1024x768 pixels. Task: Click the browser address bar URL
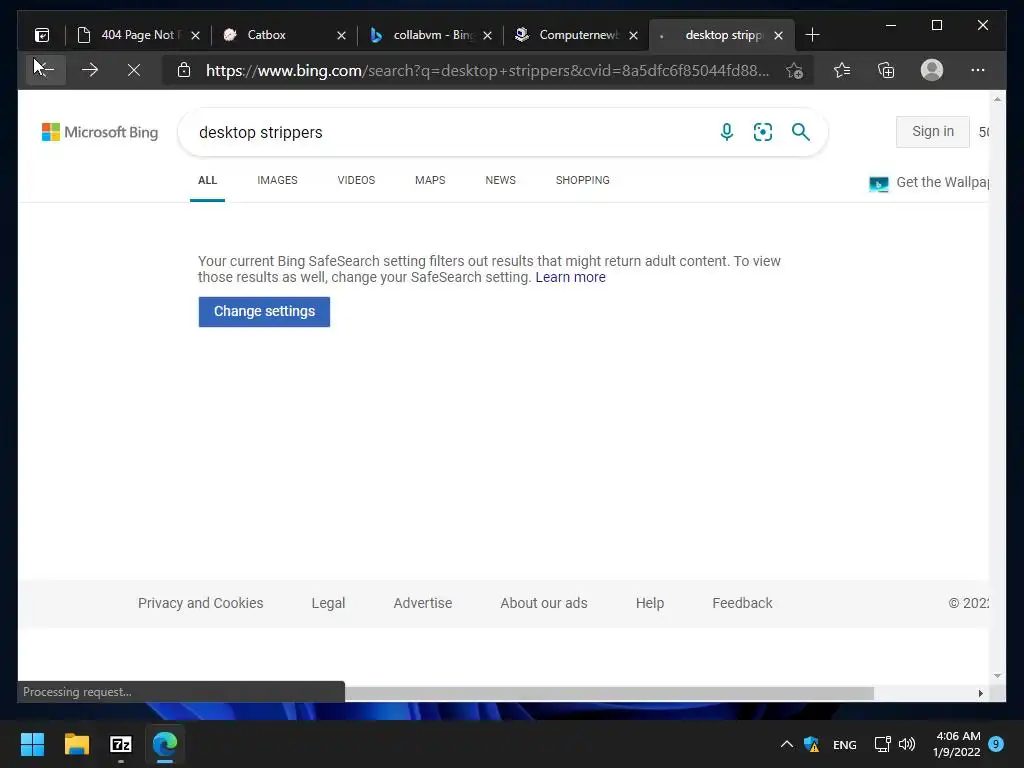coord(487,70)
